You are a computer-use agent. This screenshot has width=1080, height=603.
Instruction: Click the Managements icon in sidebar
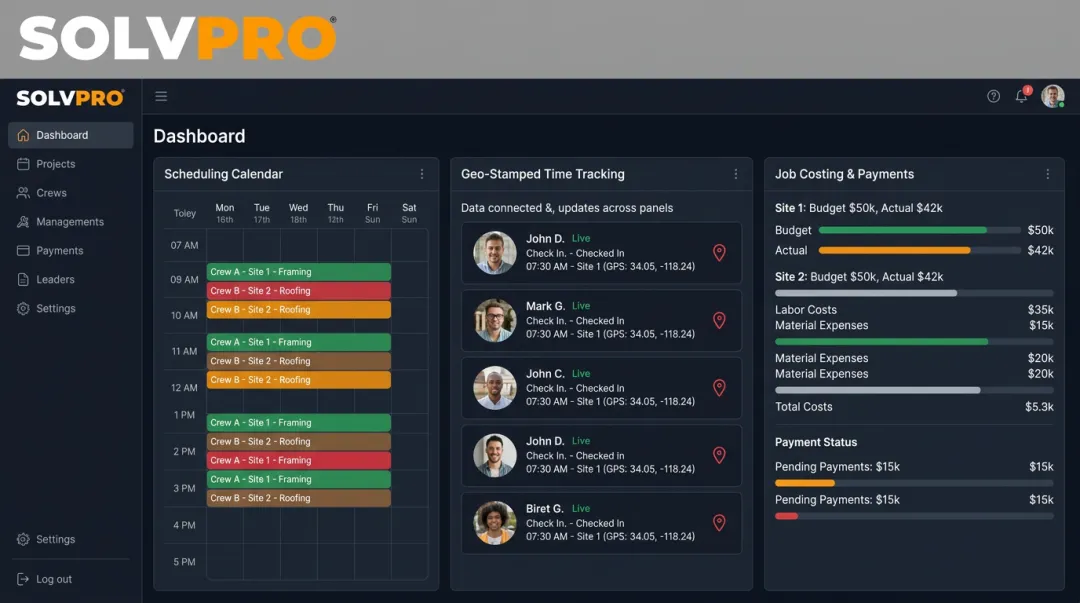click(23, 222)
